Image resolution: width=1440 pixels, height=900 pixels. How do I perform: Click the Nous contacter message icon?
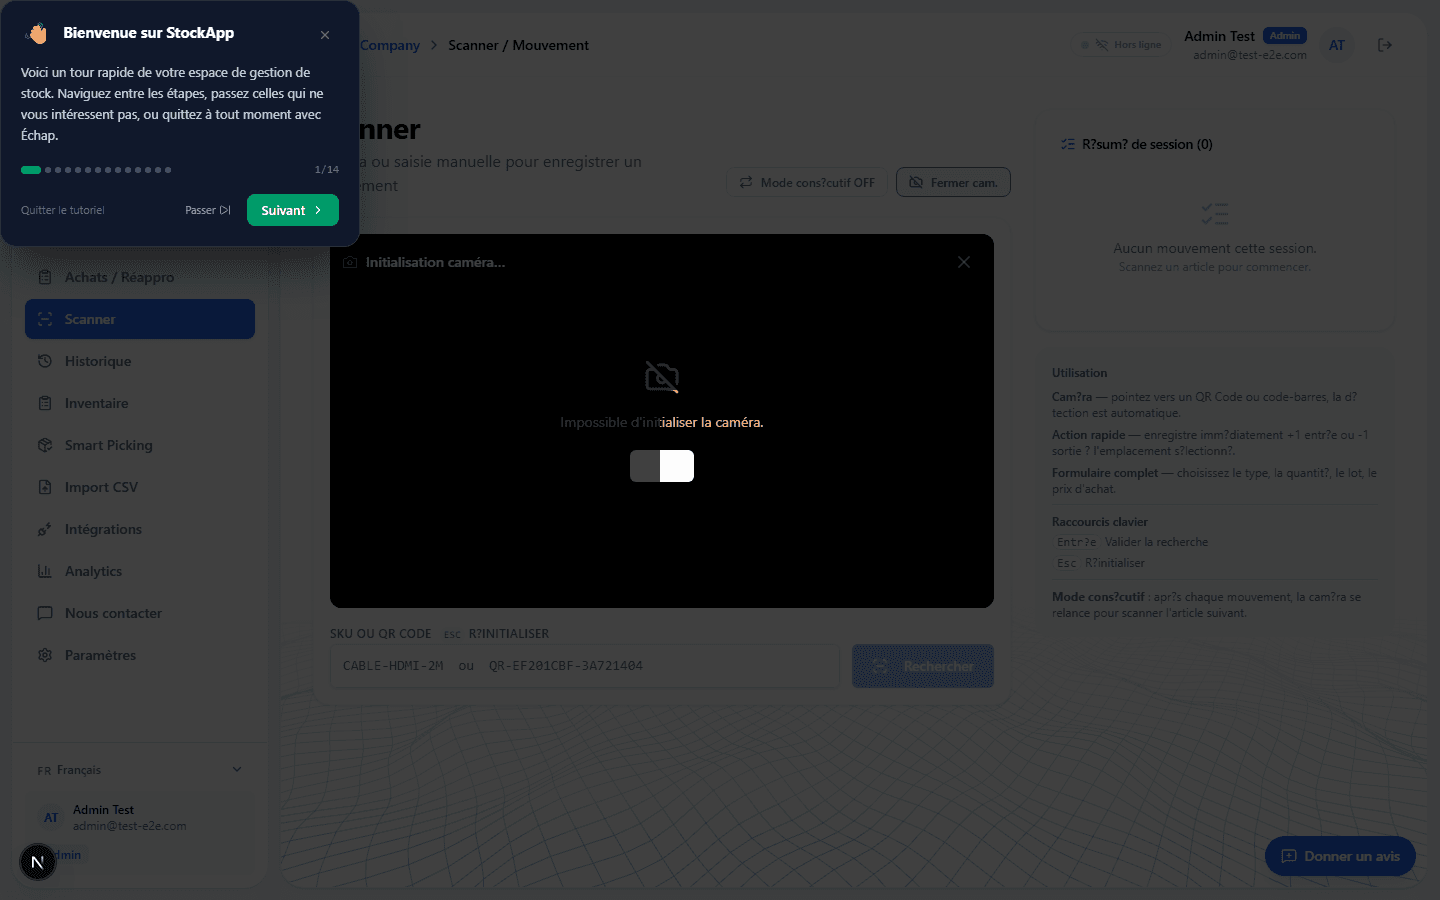(45, 613)
